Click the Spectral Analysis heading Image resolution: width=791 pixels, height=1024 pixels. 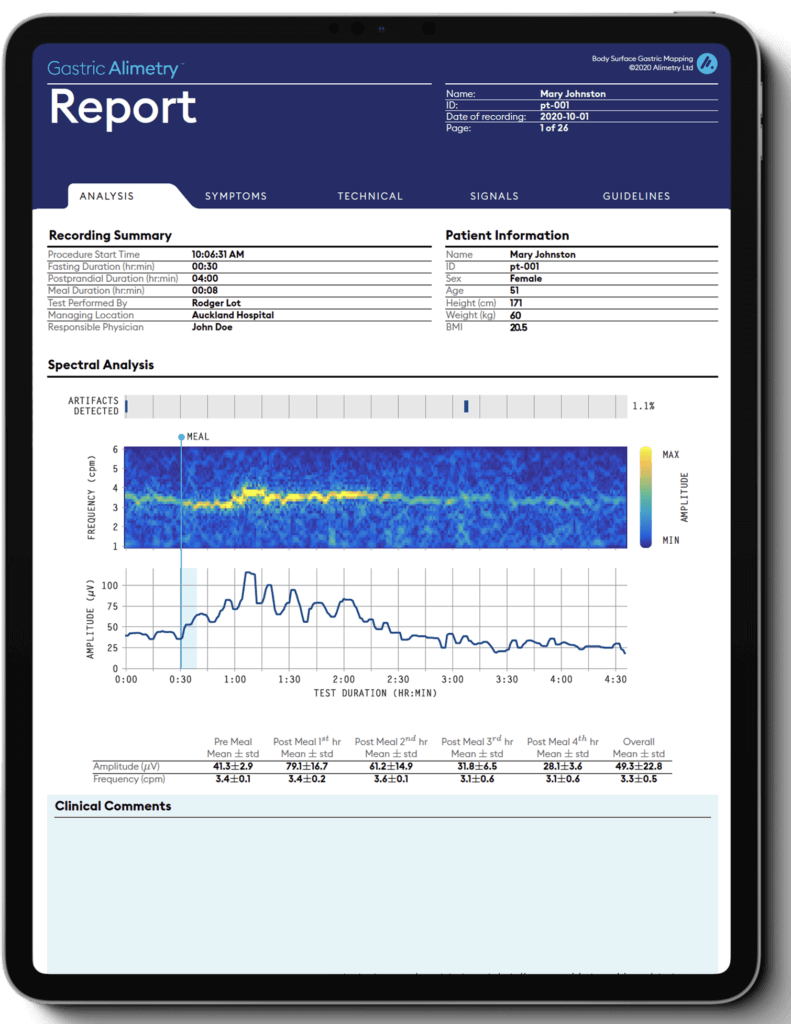click(101, 364)
